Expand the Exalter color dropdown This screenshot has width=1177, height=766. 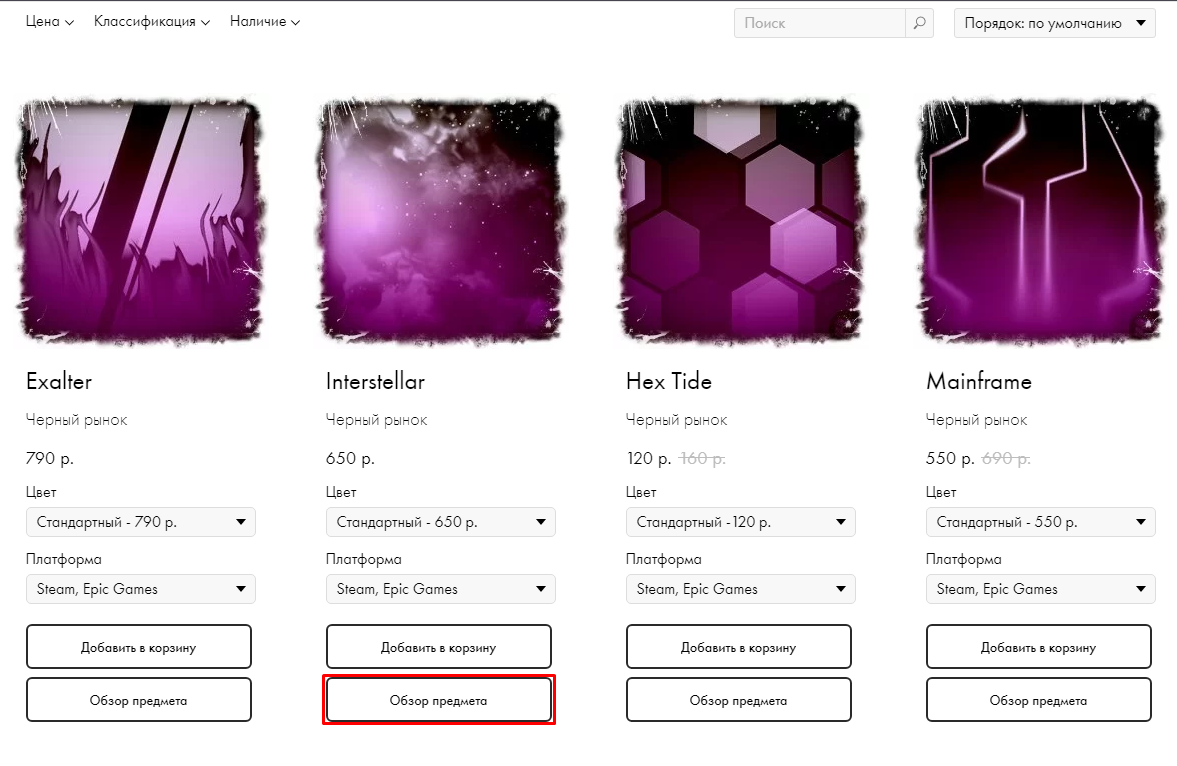click(141, 522)
